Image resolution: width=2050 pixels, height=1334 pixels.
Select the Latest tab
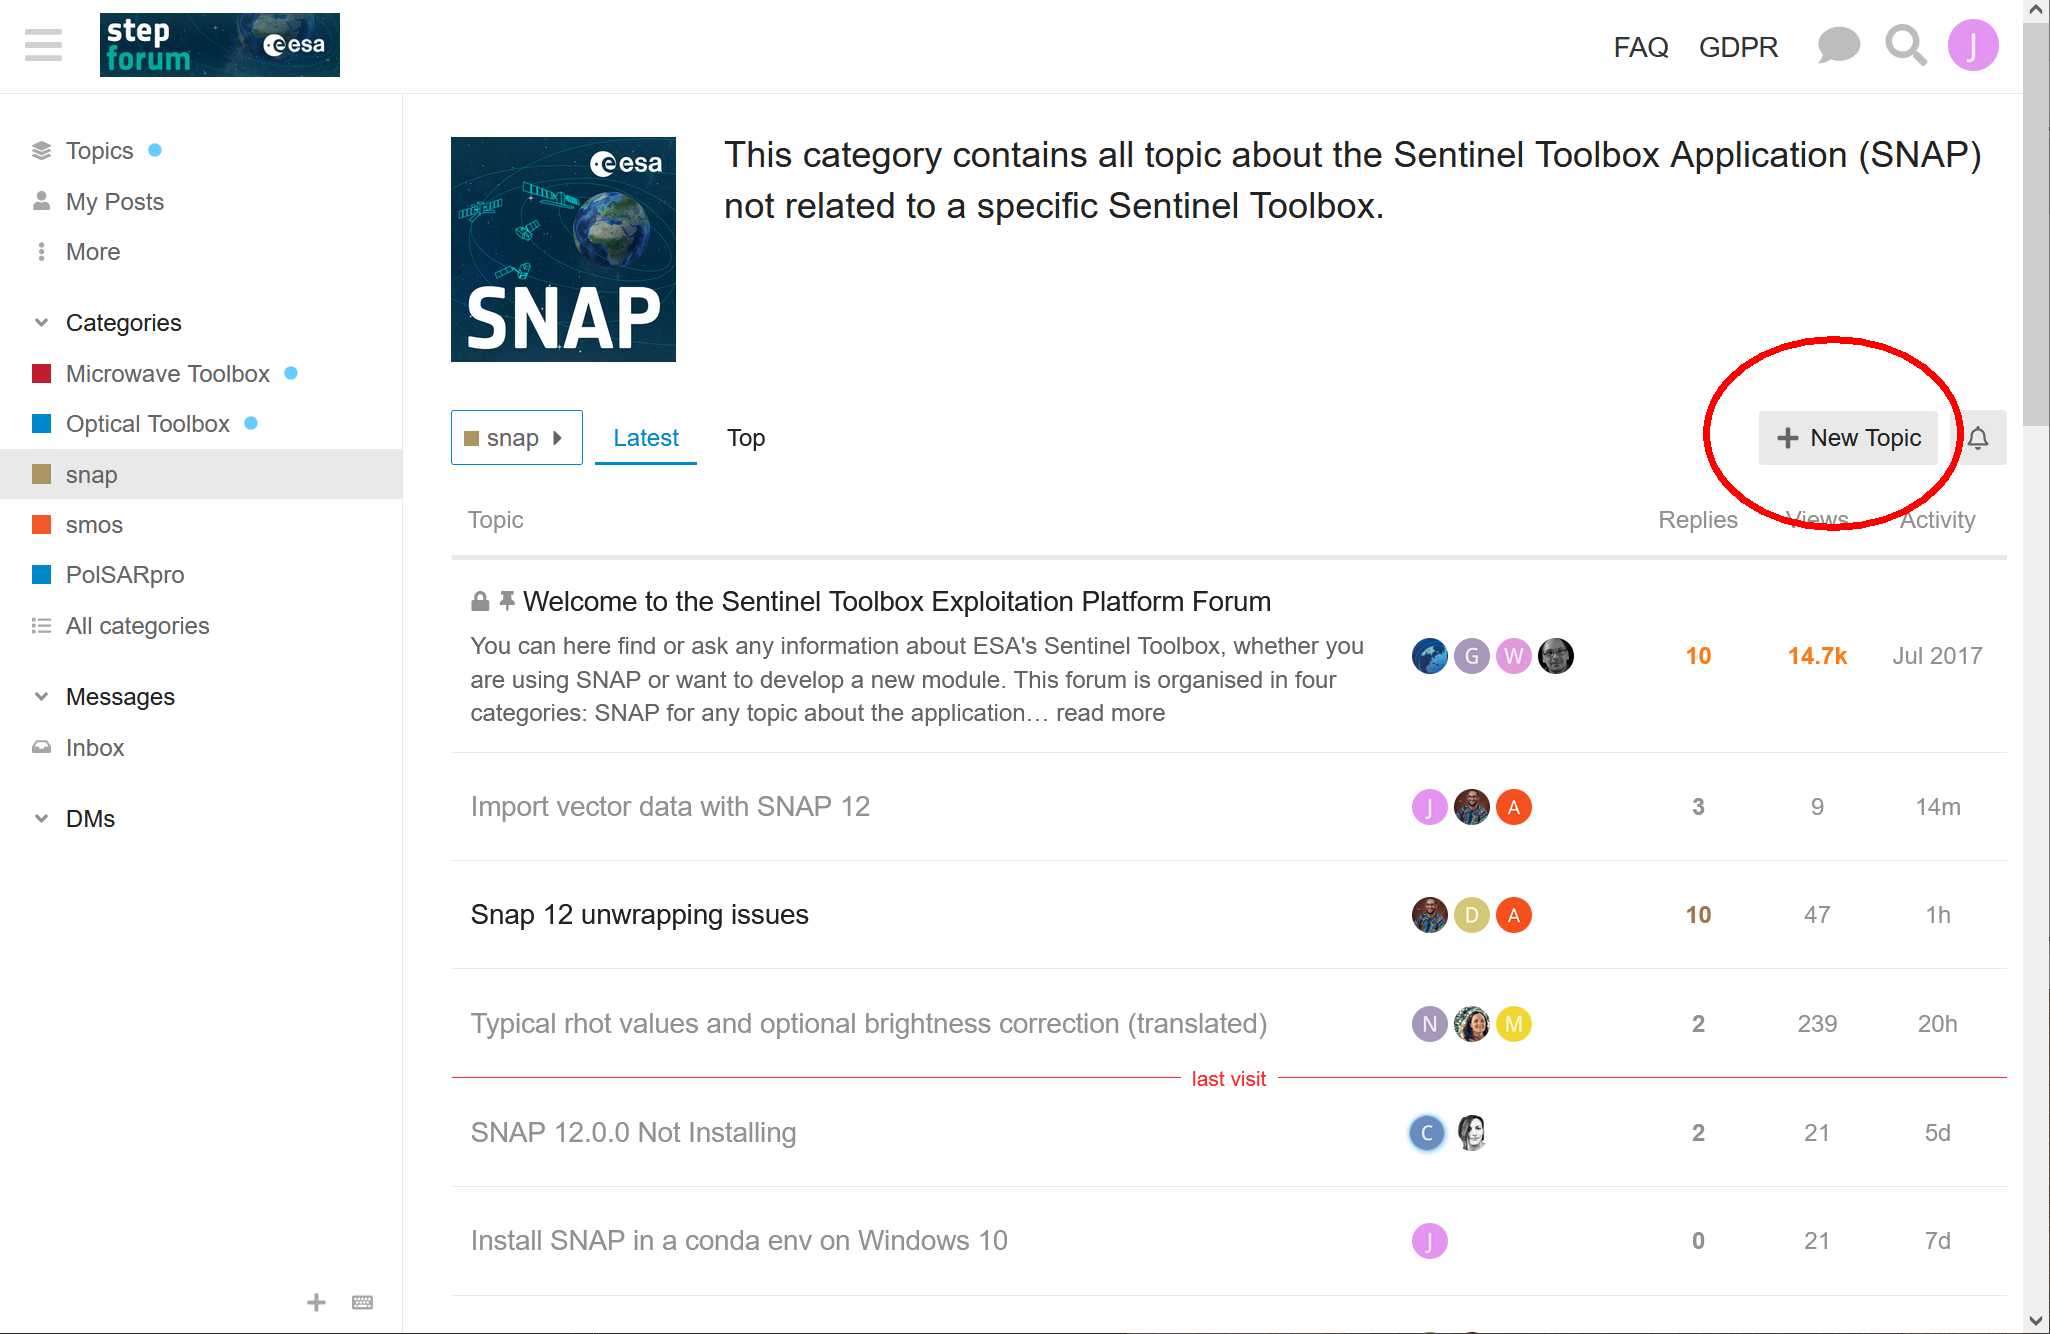point(646,438)
